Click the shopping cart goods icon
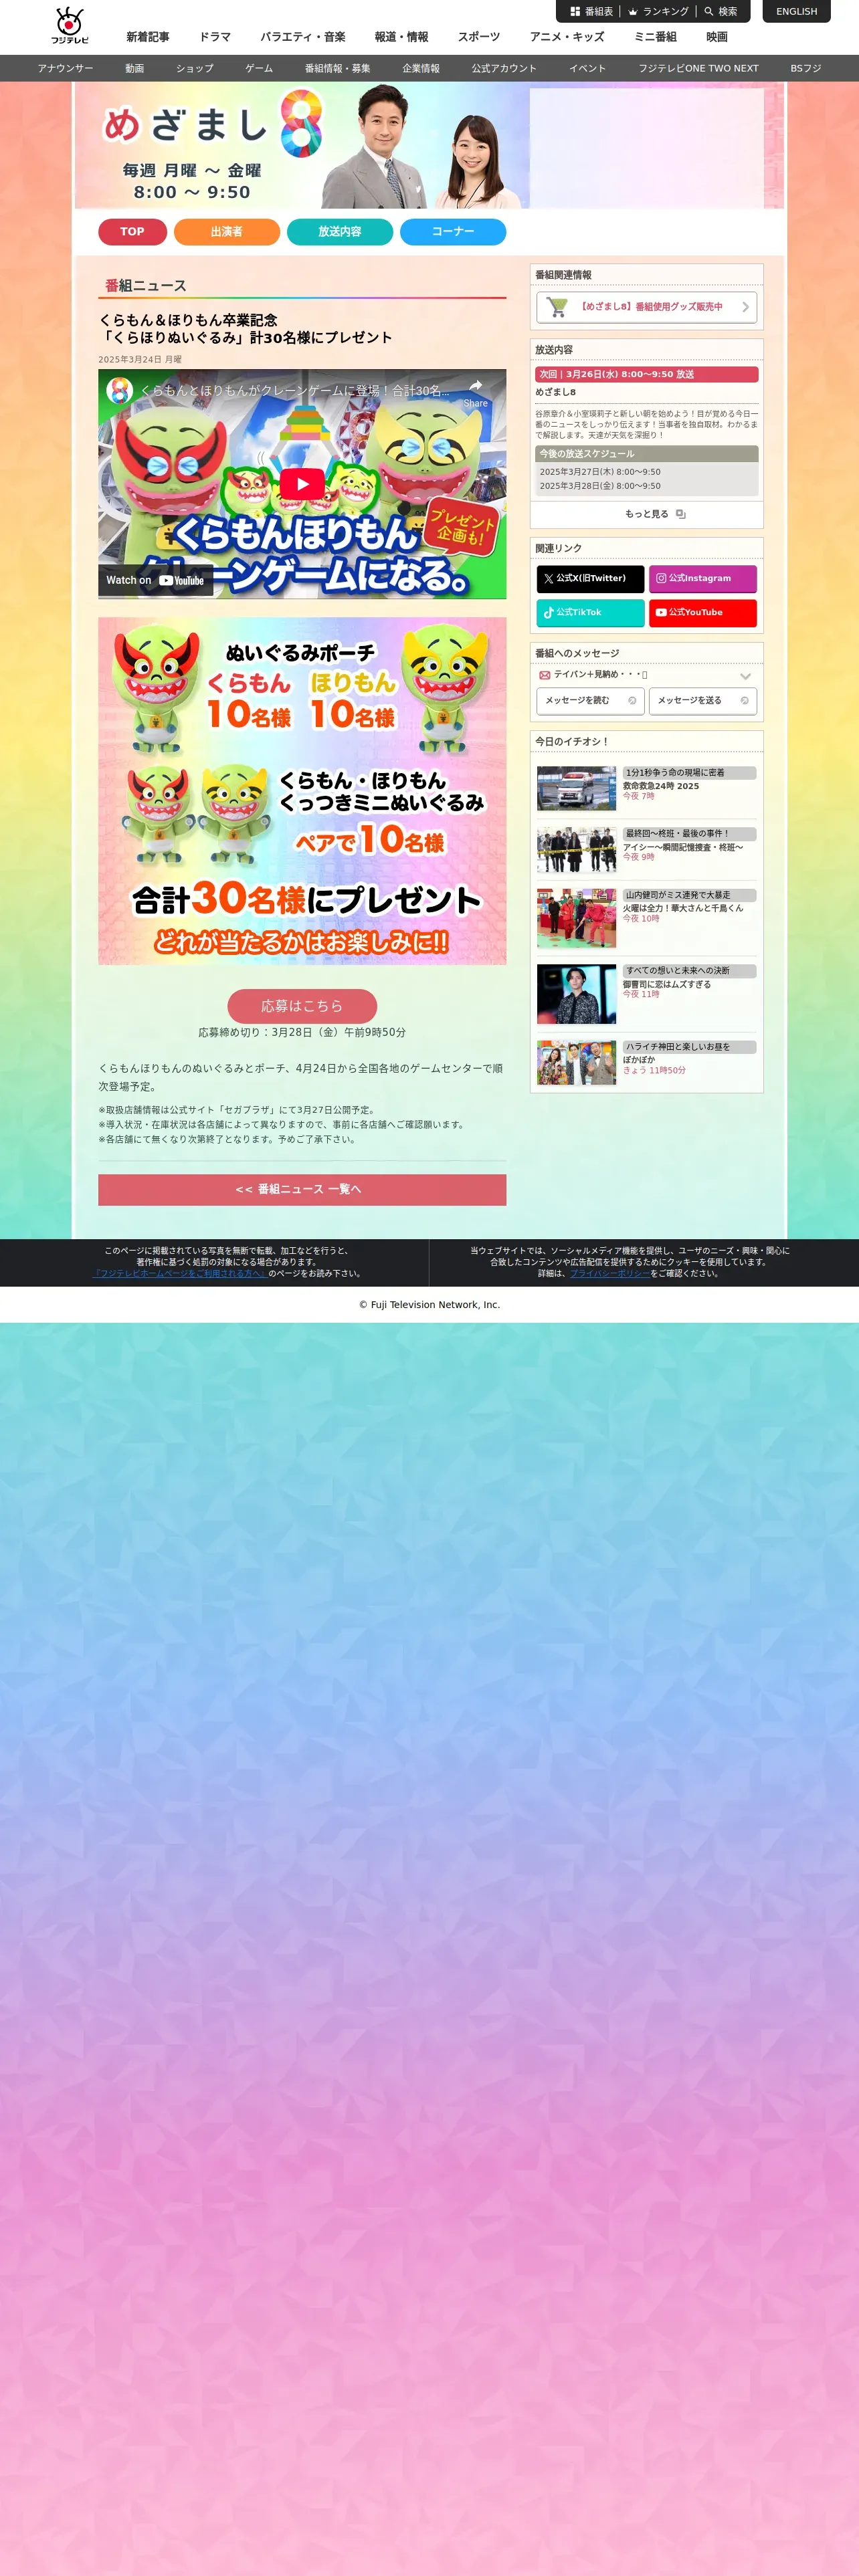Image resolution: width=859 pixels, height=2576 pixels. tap(557, 307)
